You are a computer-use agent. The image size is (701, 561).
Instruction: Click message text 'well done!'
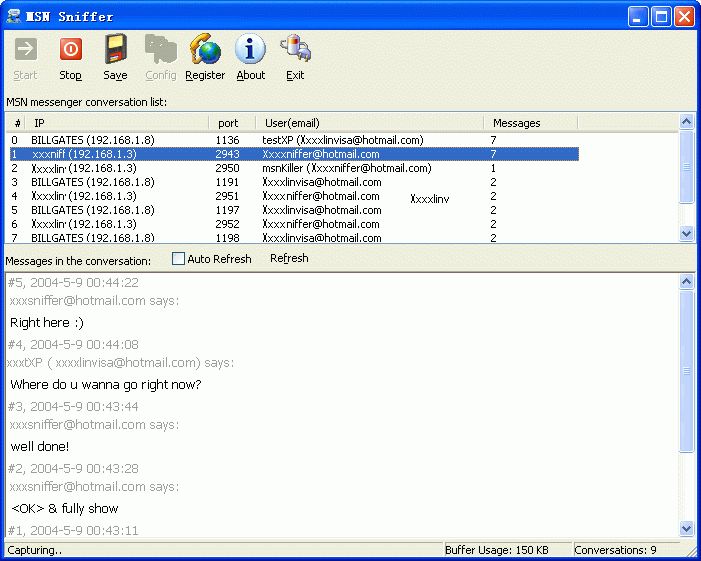[40, 446]
